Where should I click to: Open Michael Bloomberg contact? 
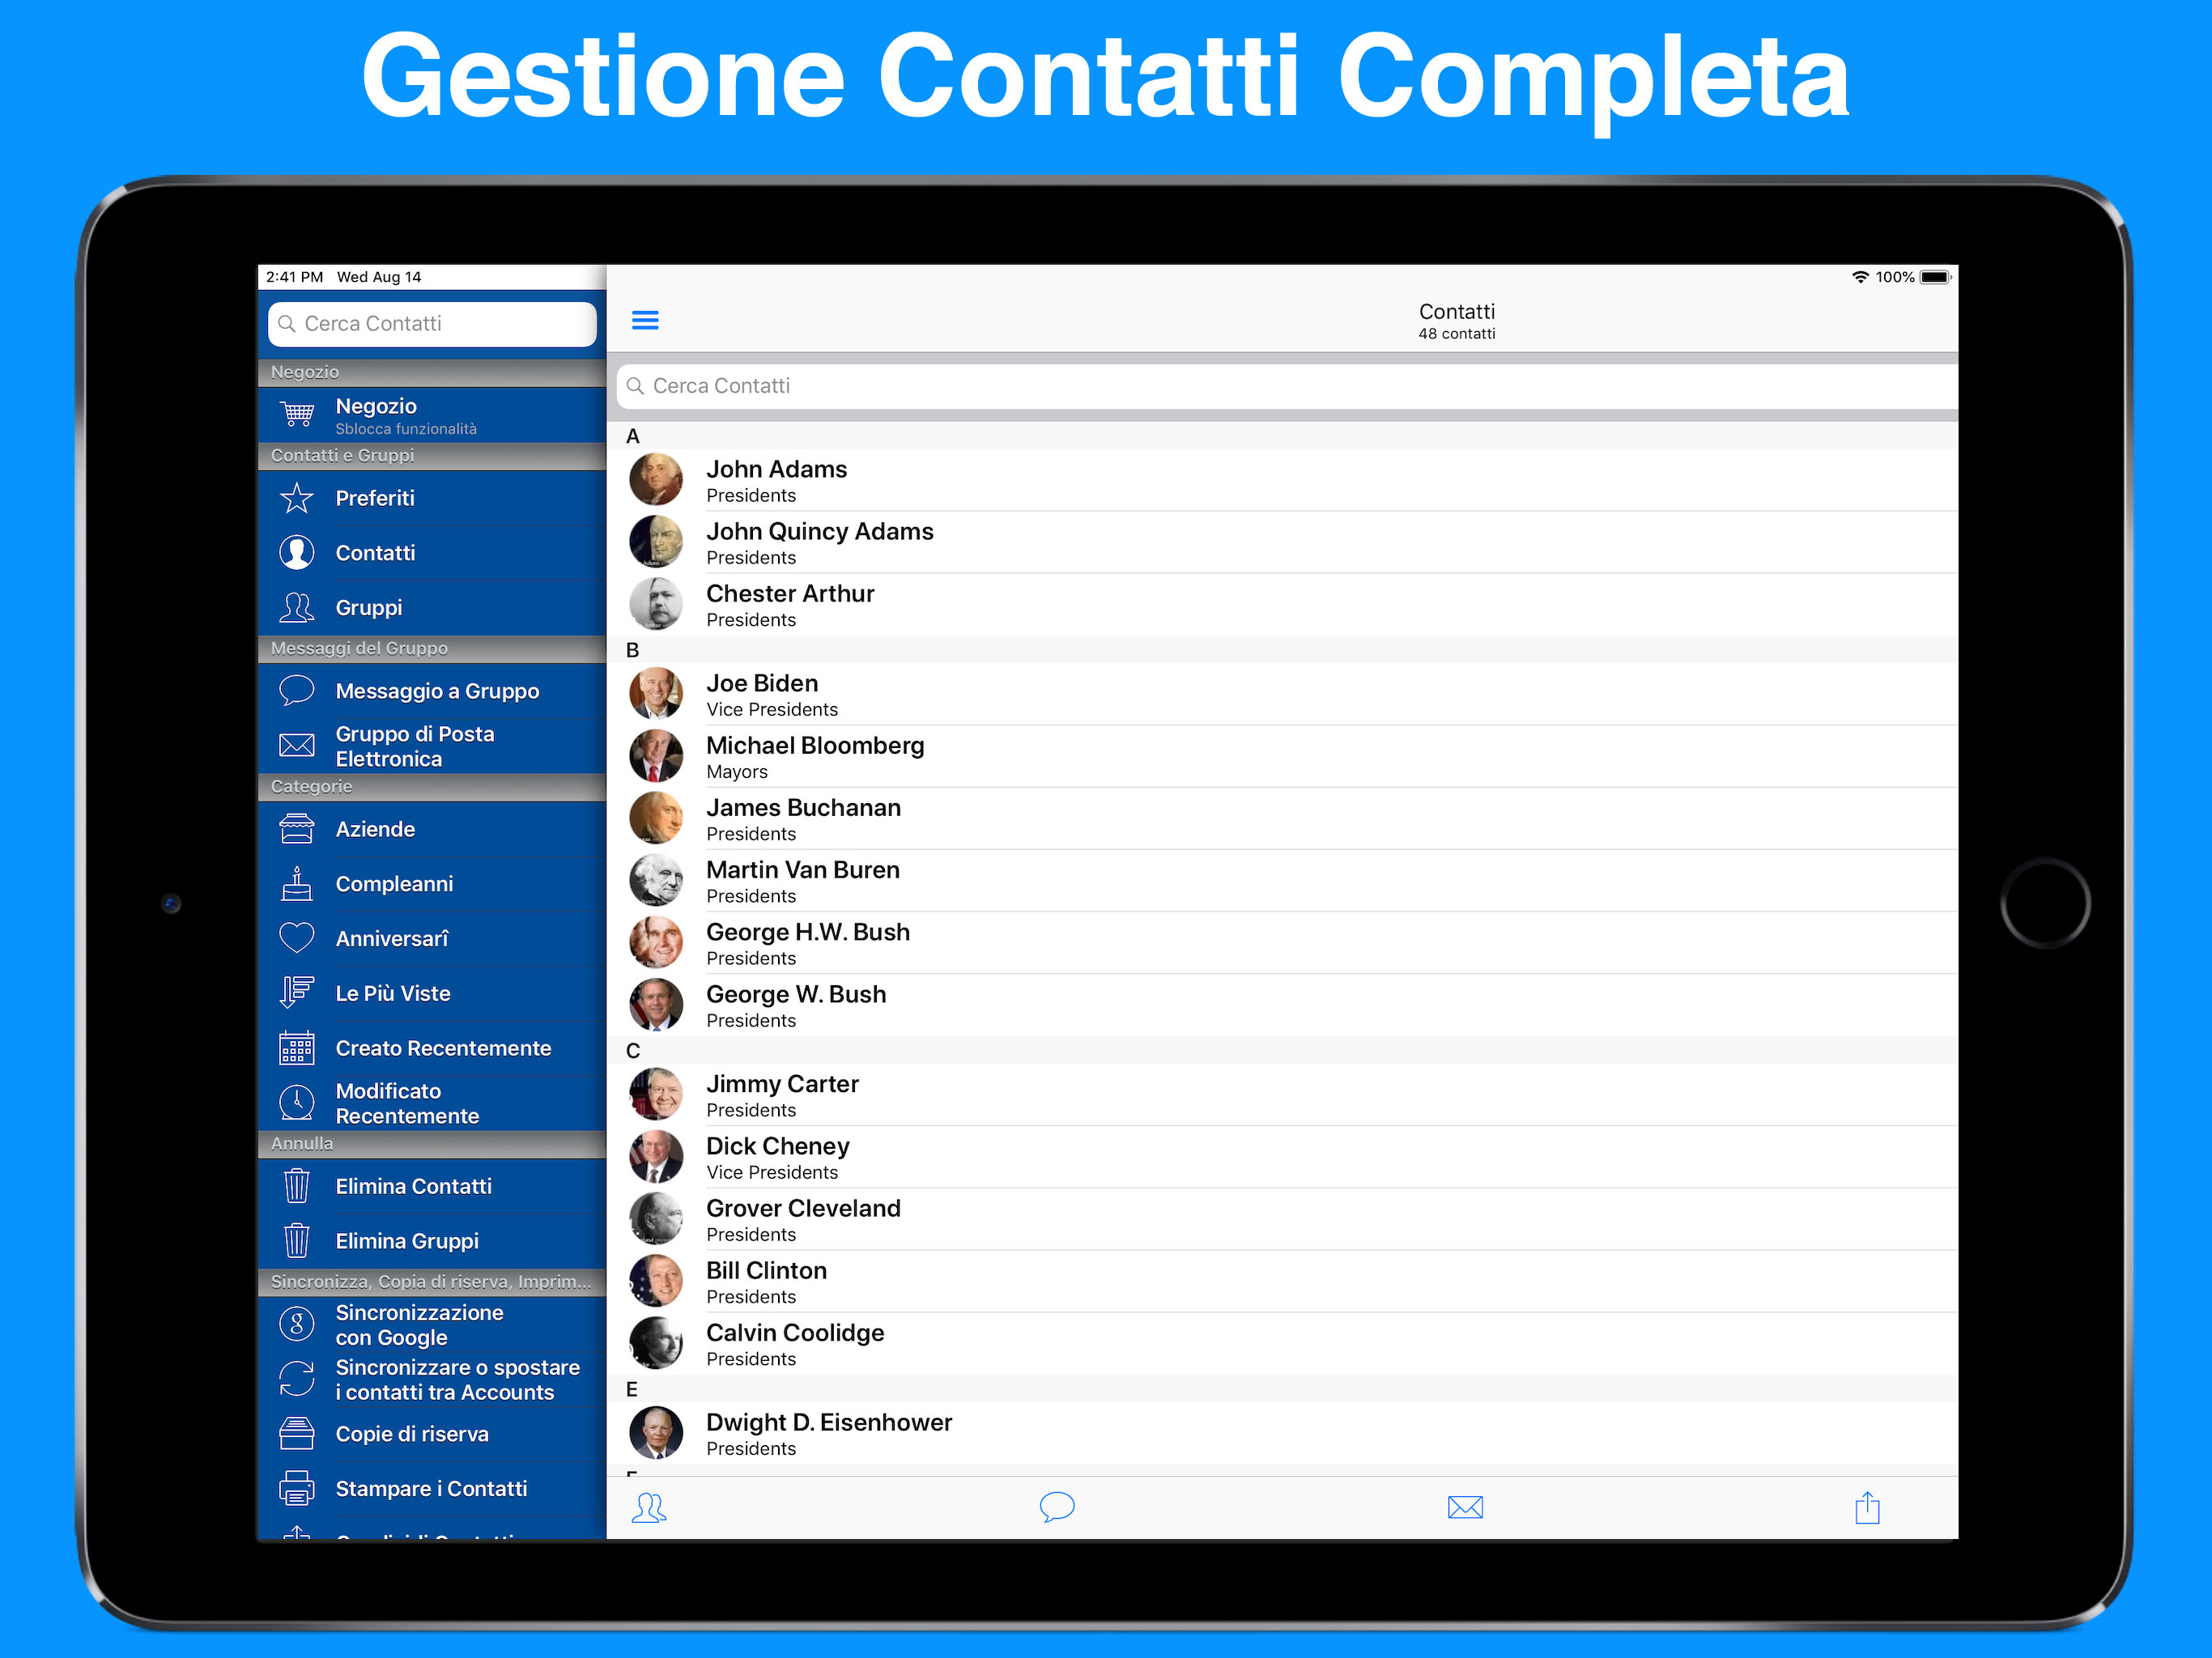1282,756
